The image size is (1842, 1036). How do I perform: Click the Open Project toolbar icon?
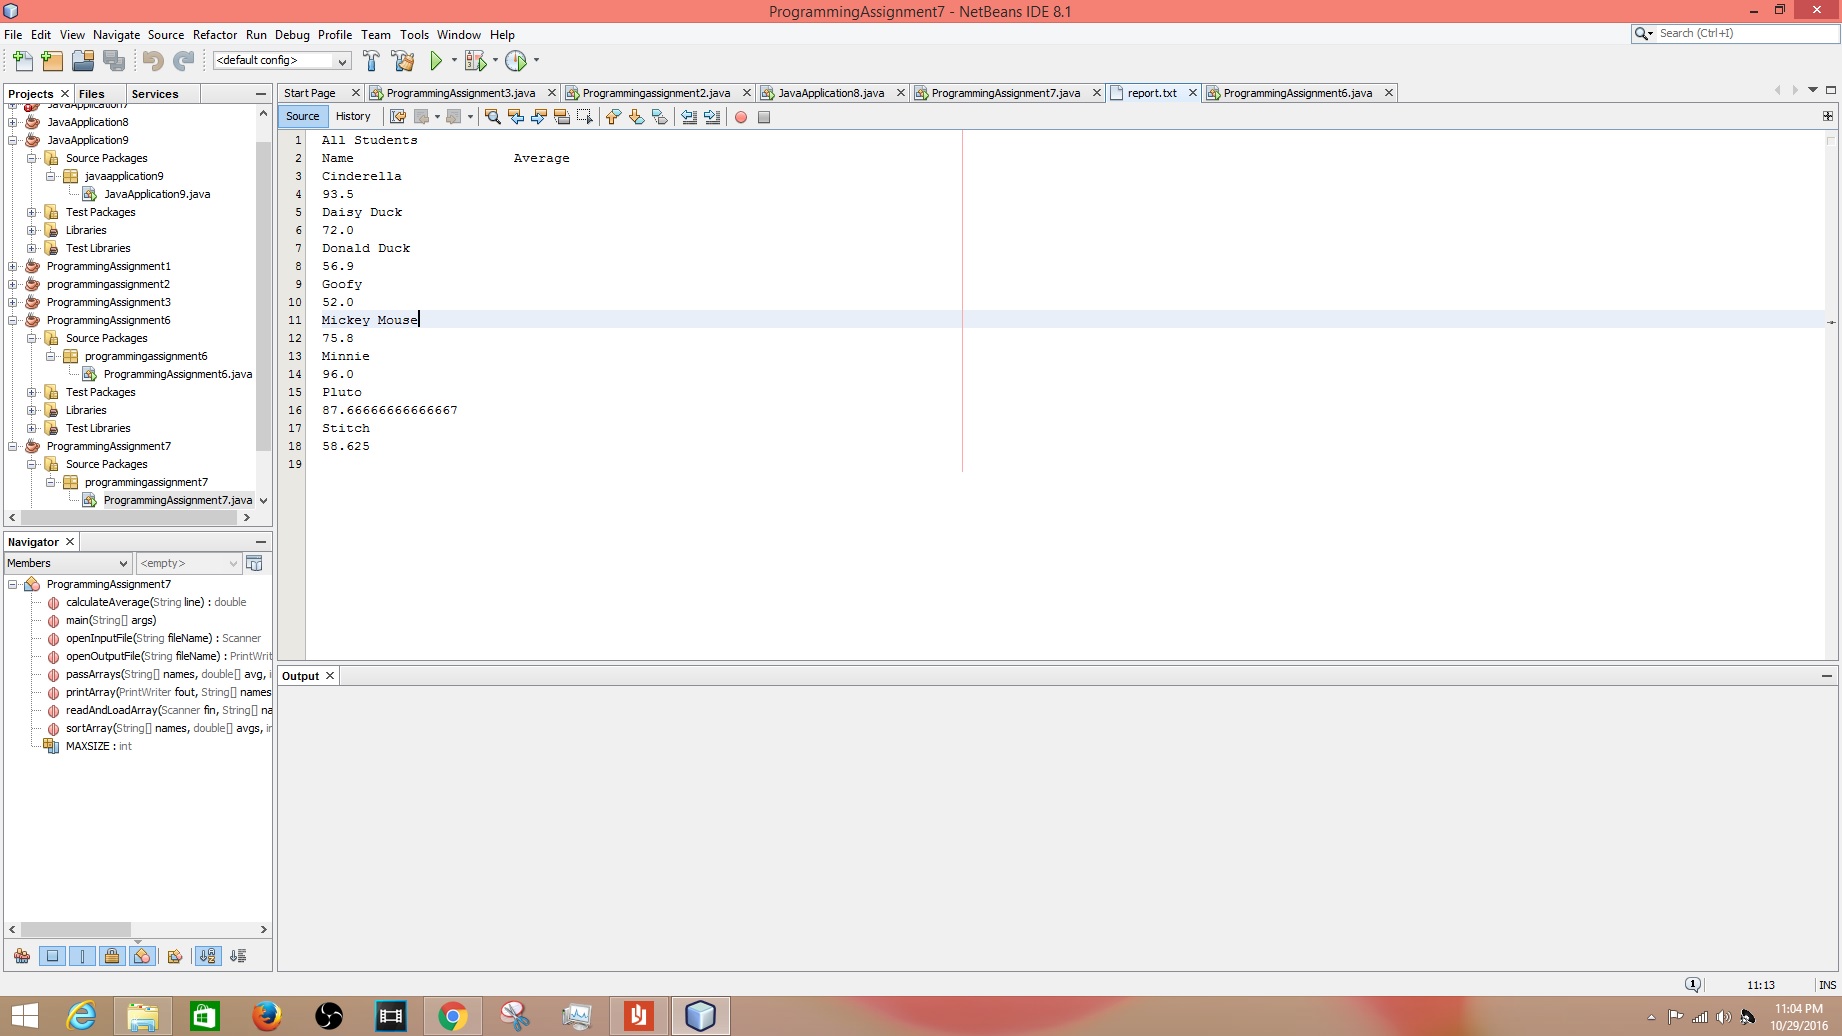click(x=83, y=61)
